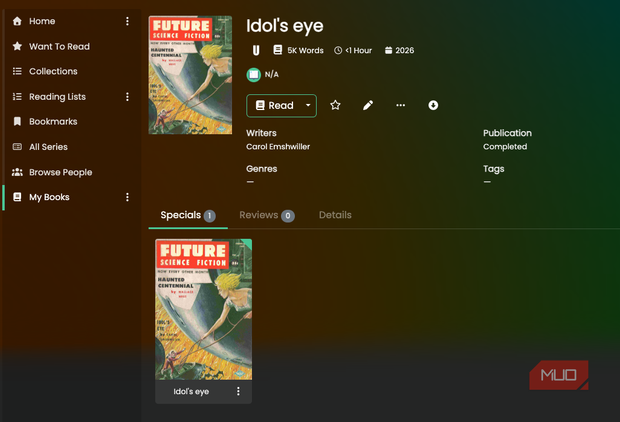Click the pencil edit icon
620x422 pixels.
pos(368,105)
